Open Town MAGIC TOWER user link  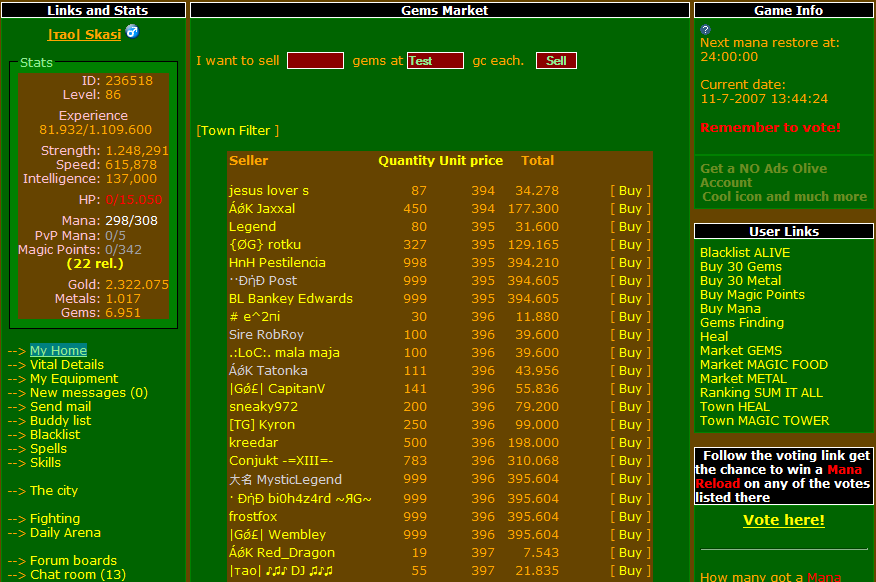tap(764, 421)
